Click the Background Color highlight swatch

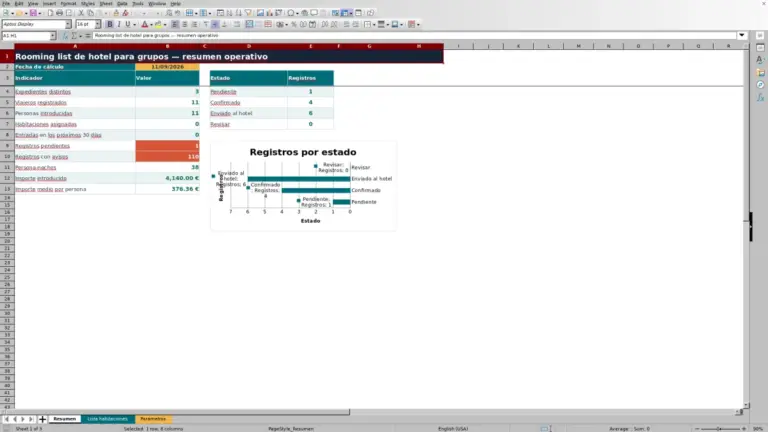coord(158,24)
